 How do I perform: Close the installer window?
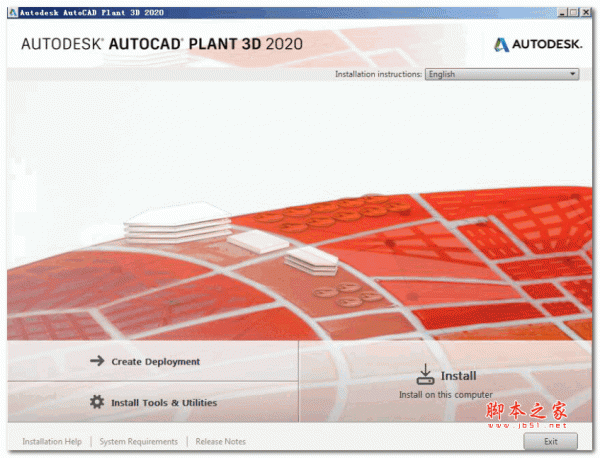click(585, 12)
